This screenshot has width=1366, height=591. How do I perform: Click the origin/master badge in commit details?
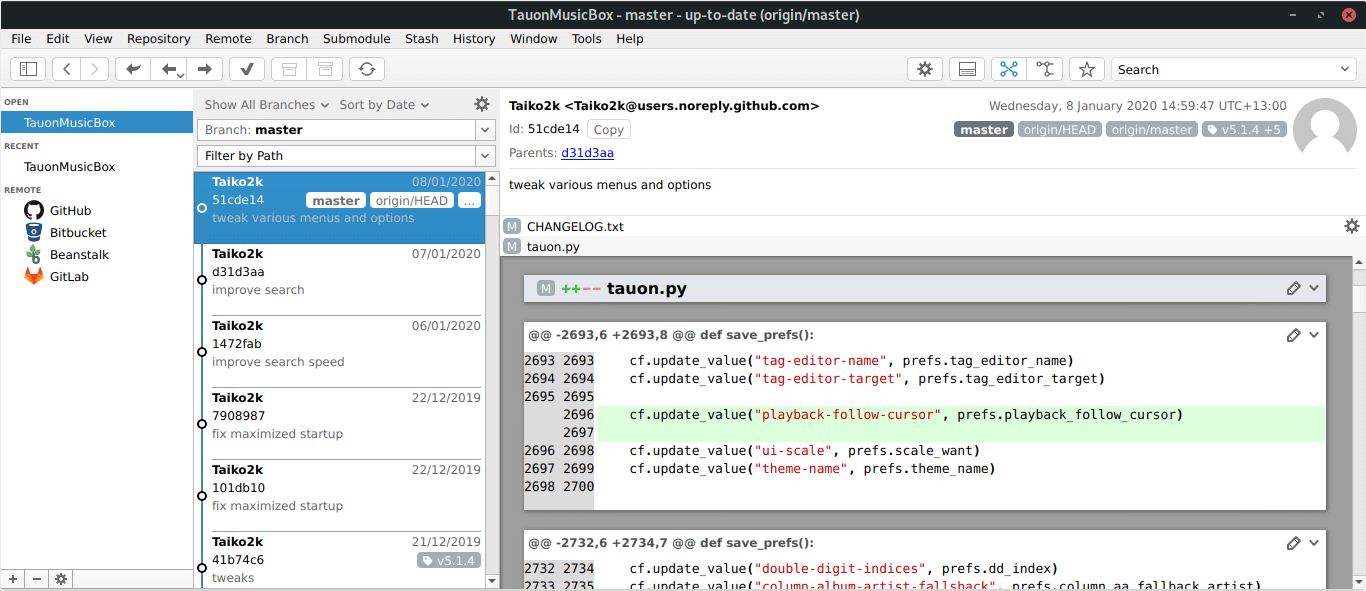(1152, 129)
